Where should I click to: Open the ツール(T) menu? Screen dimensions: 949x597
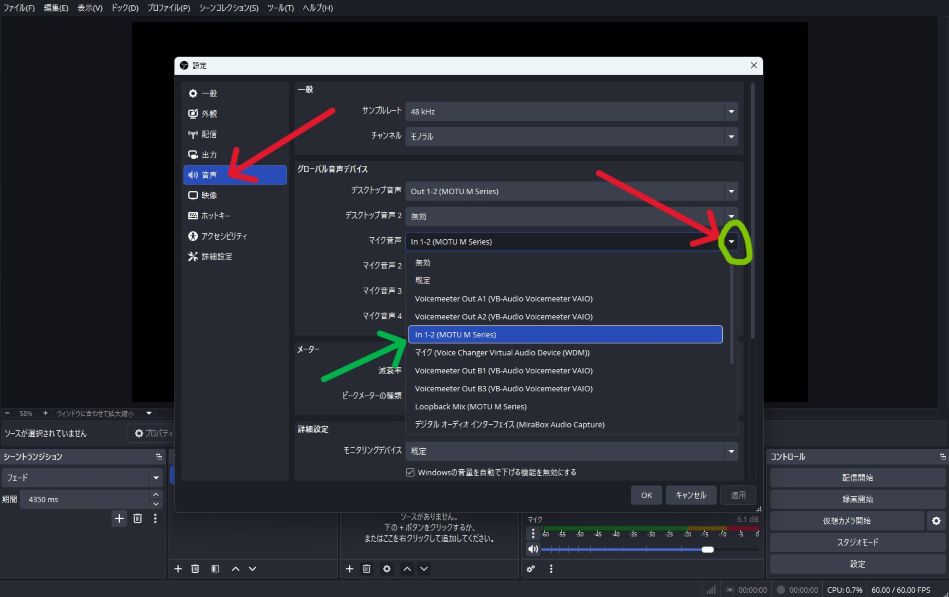(282, 8)
